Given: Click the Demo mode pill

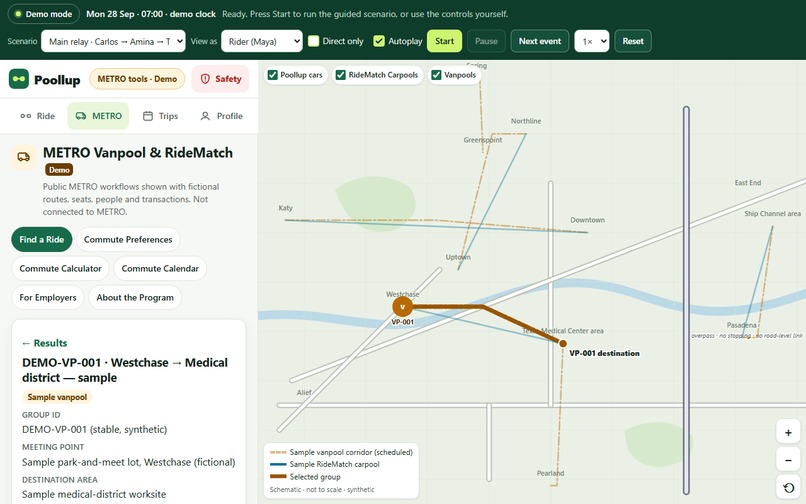Looking at the screenshot, I should (x=44, y=14).
